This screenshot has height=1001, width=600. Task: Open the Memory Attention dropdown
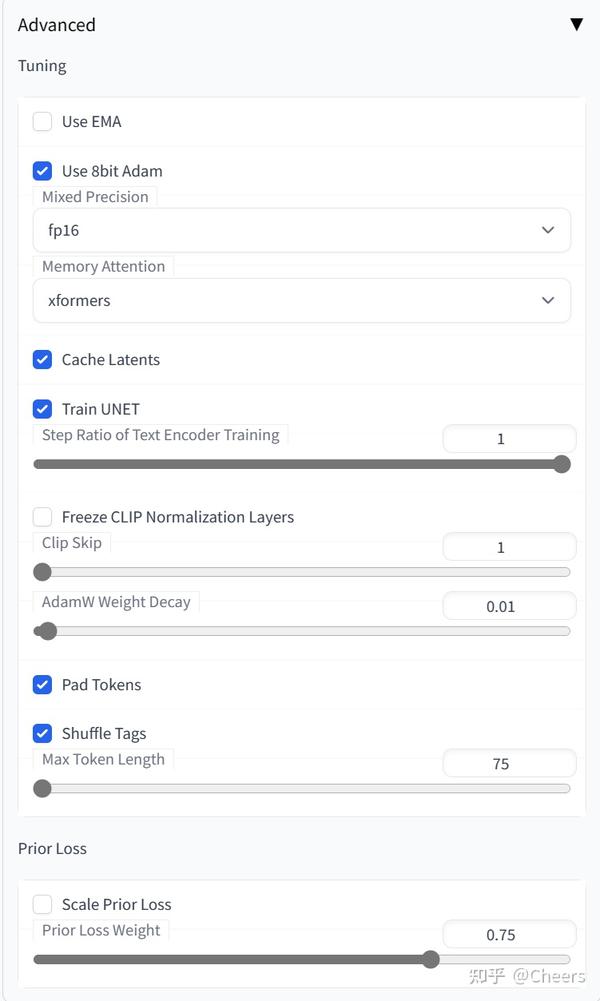click(x=301, y=300)
